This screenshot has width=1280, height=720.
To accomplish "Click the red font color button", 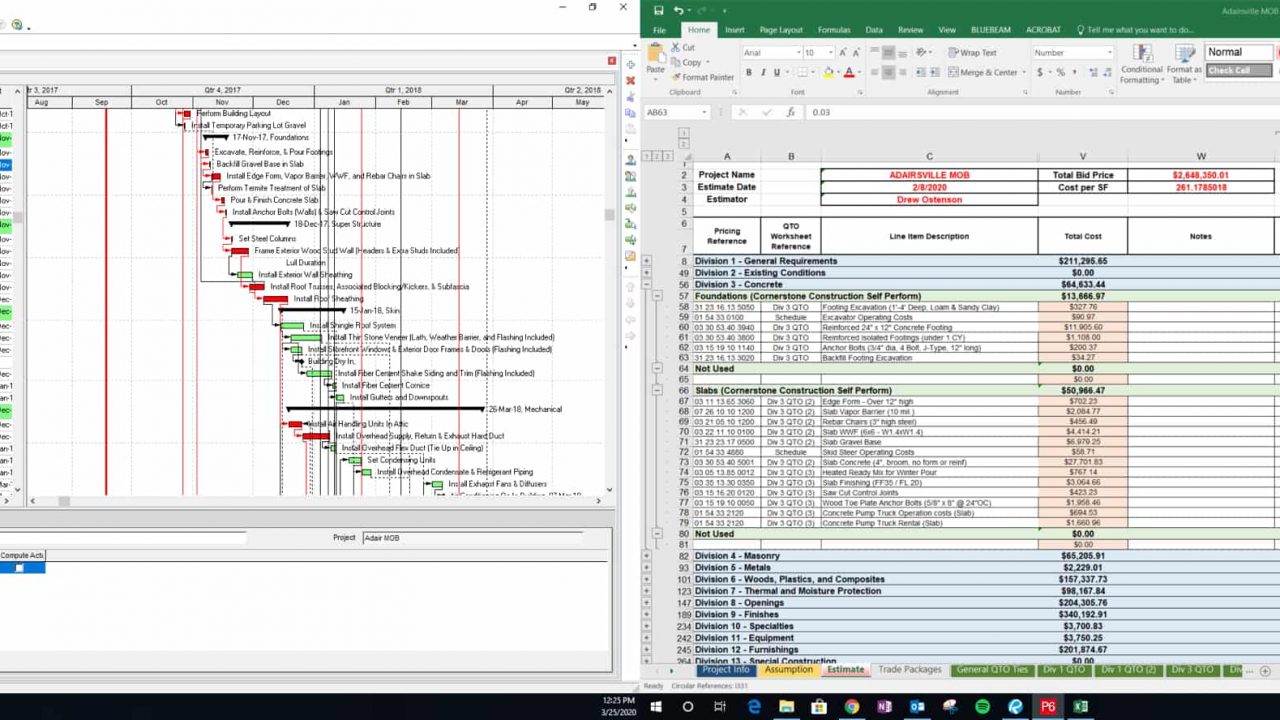I will (849, 72).
